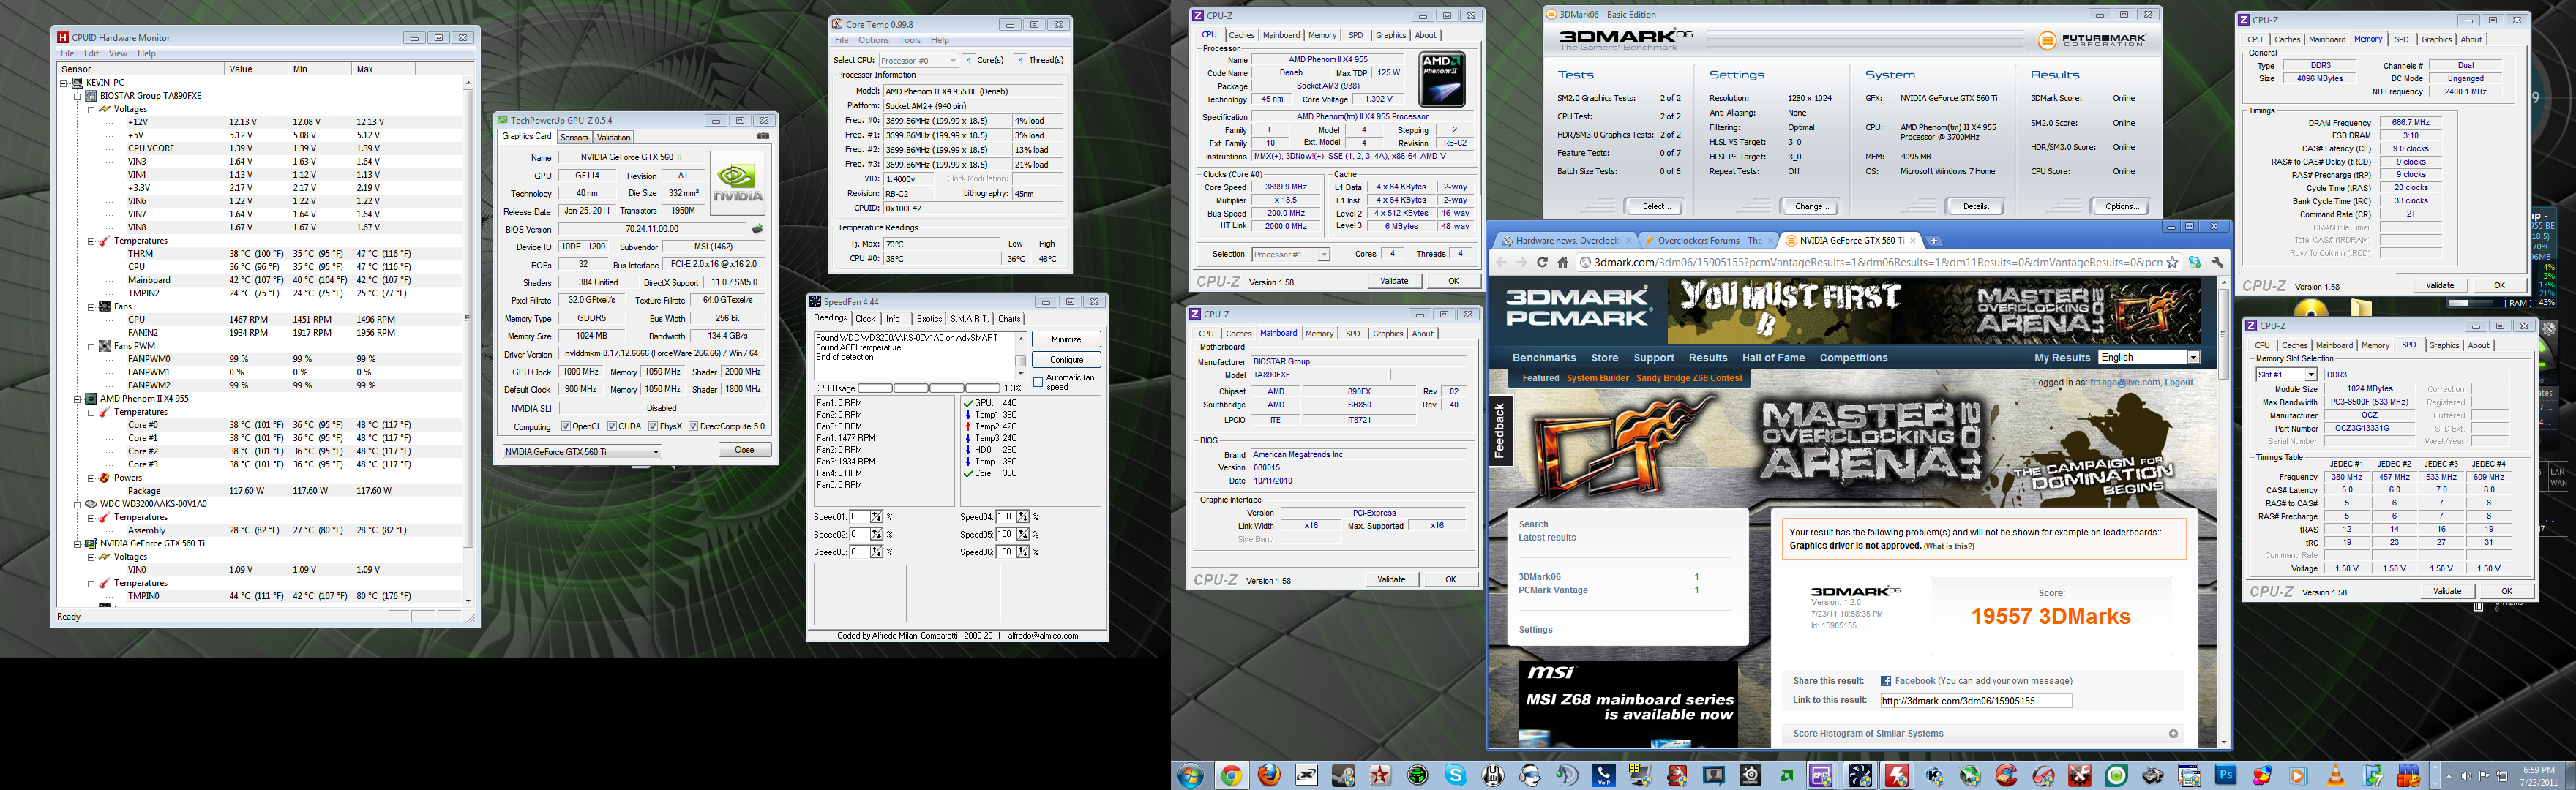Image resolution: width=2576 pixels, height=790 pixels.
Task: Open HWMonitor View menu
Action: [118, 53]
